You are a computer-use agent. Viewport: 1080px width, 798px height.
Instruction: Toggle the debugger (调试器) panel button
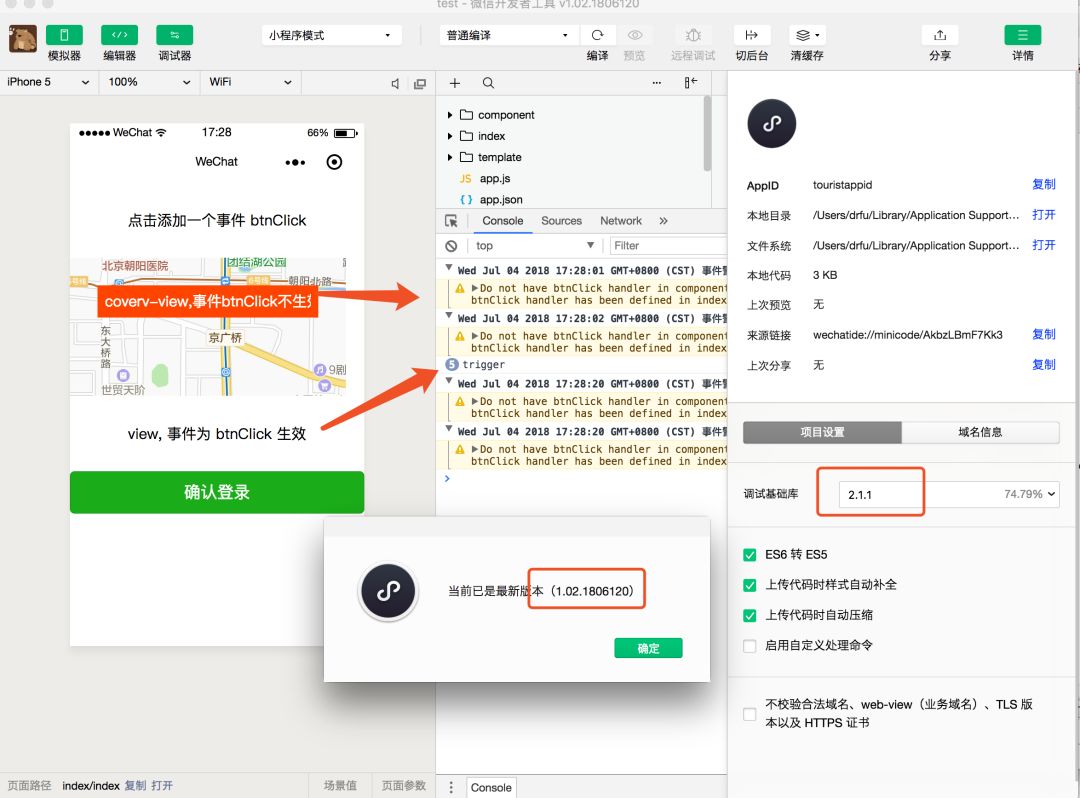pyautogui.click(x=174, y=35)
